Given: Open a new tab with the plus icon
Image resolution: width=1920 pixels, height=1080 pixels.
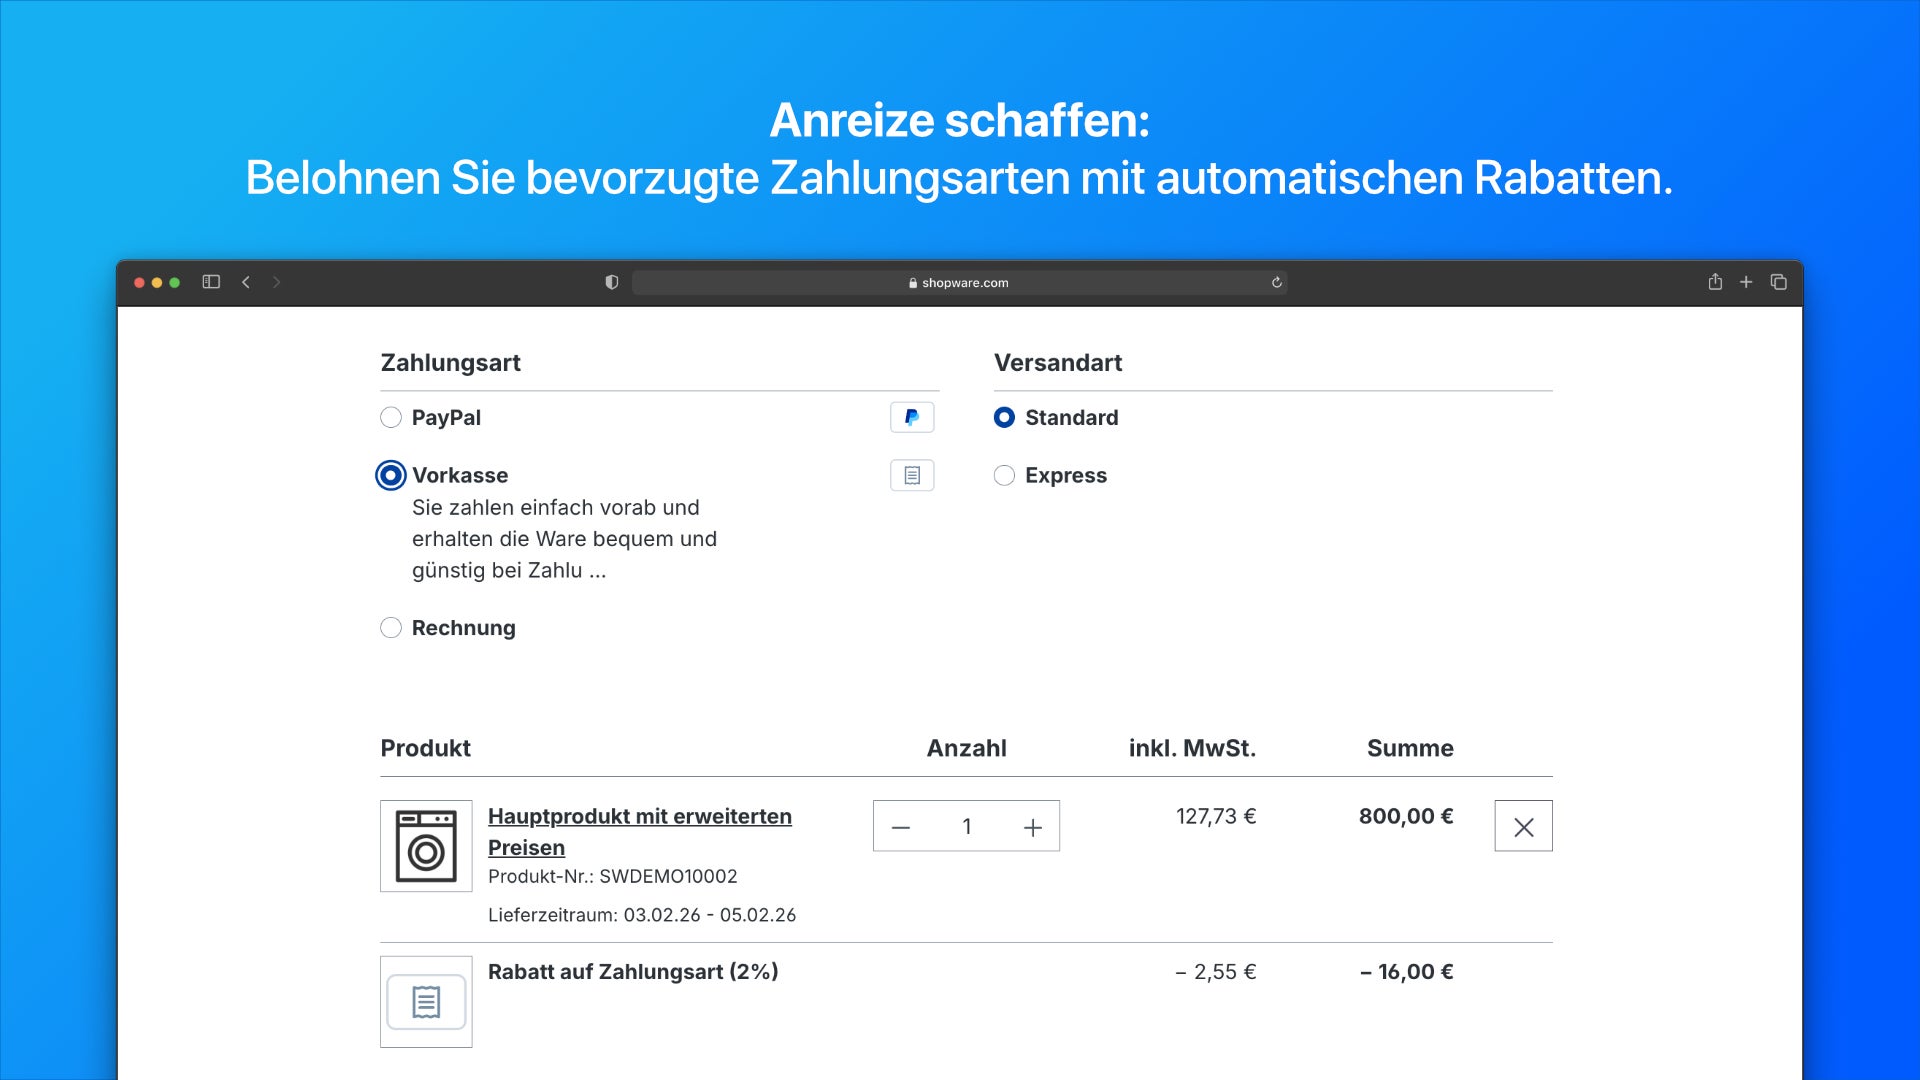Looking at the screenshot, I should 1746,282.
